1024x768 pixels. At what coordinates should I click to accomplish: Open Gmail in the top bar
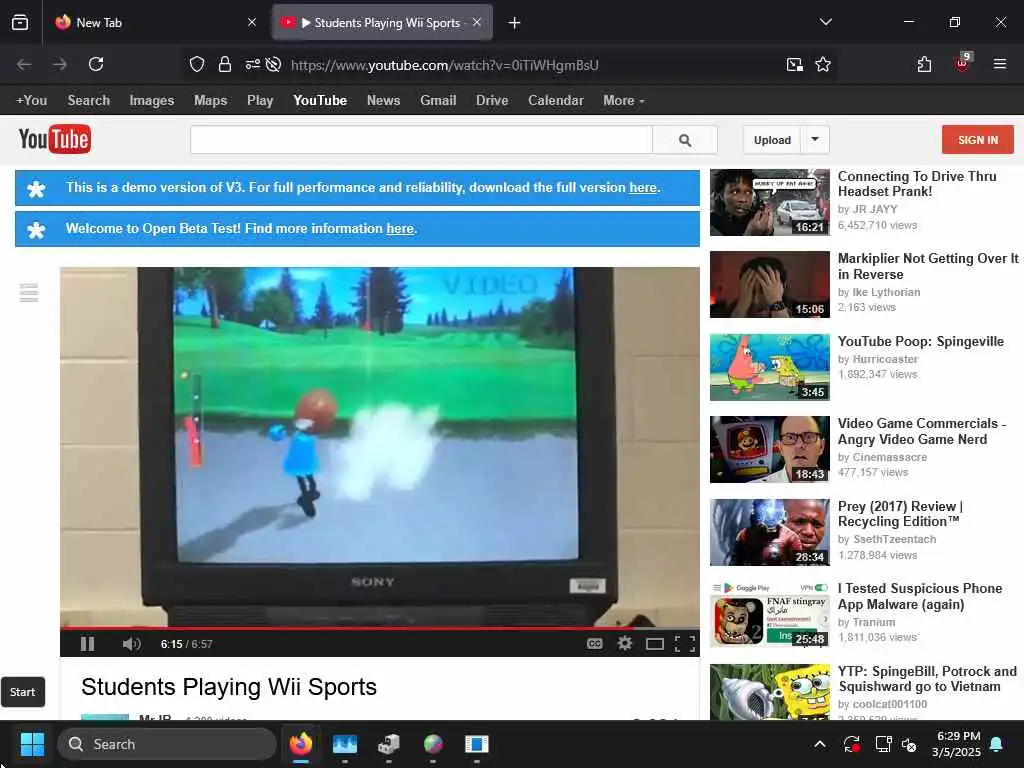(438, 101)
